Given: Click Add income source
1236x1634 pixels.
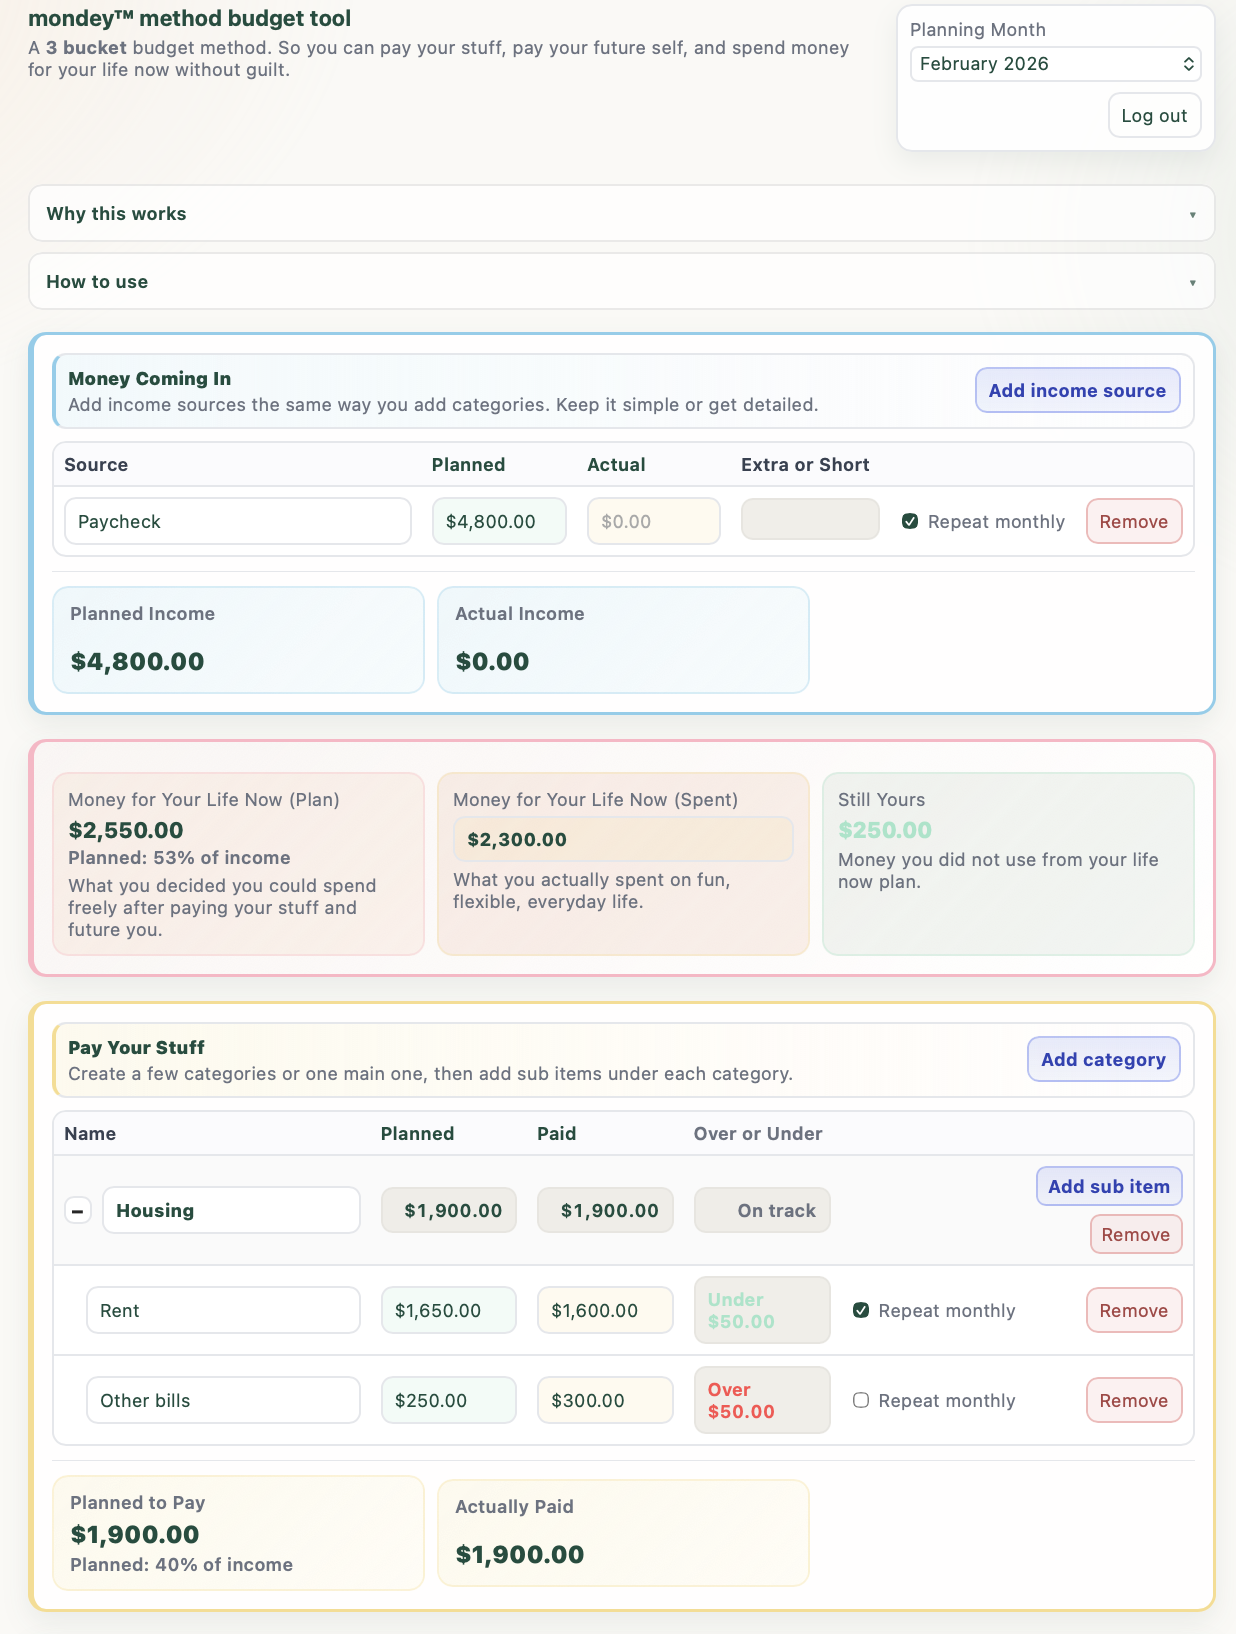Looking at the screenshot, I should tap(1077, 390).
